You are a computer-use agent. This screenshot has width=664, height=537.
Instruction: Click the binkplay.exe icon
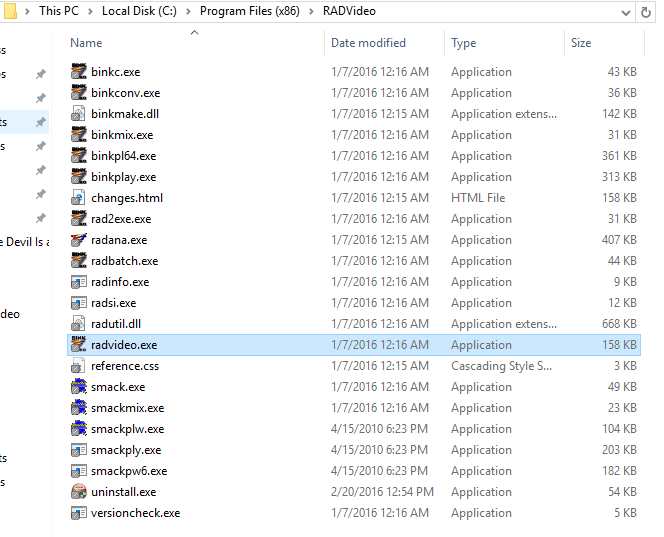click(79, 177)
